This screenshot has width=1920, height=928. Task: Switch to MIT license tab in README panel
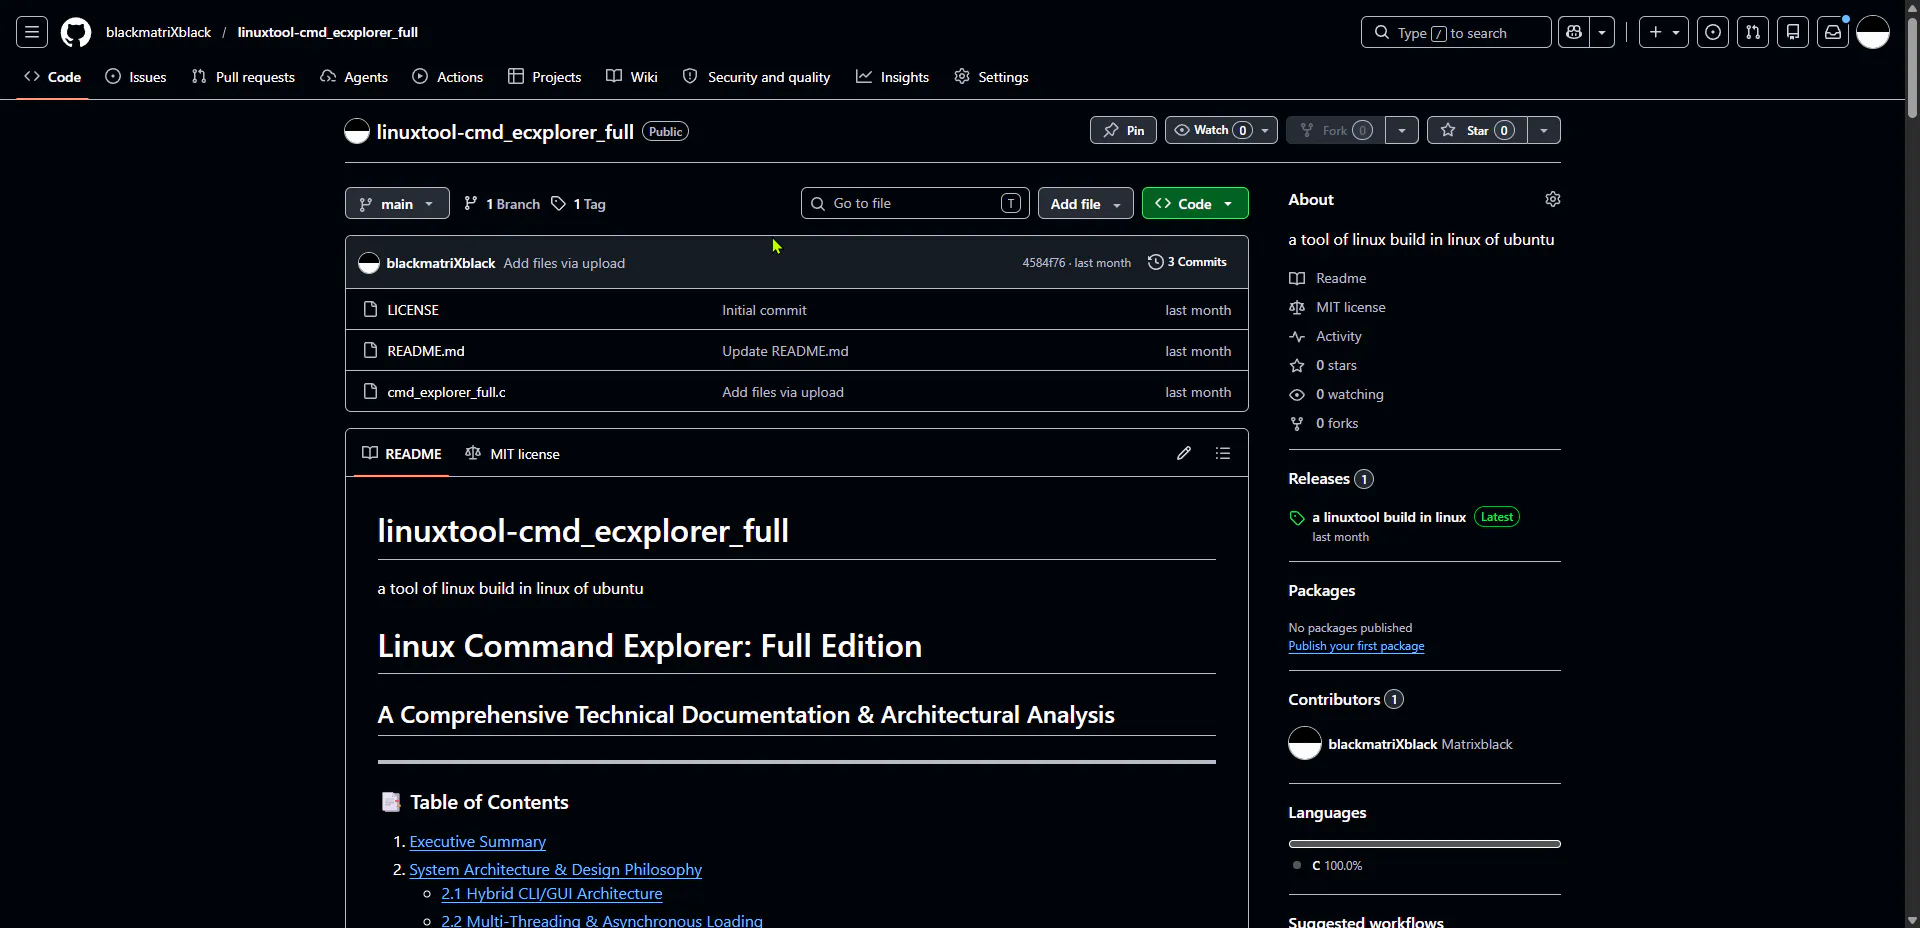point(513,454)
